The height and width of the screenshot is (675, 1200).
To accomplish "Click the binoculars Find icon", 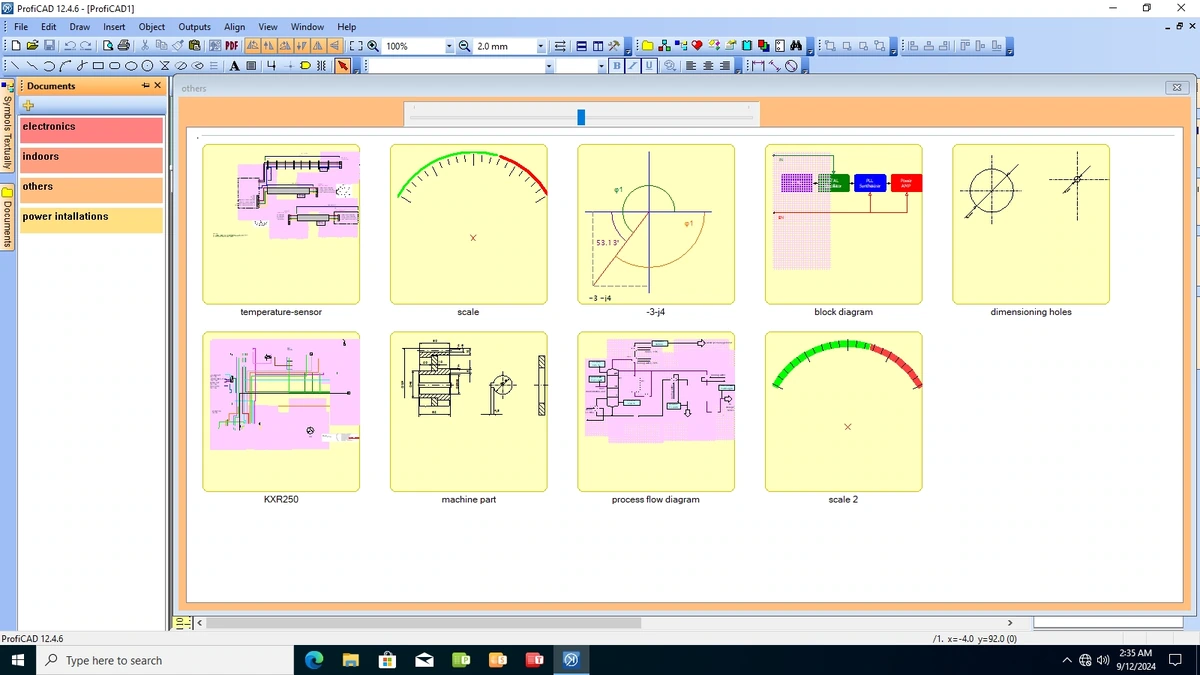I will coord(796,46).
